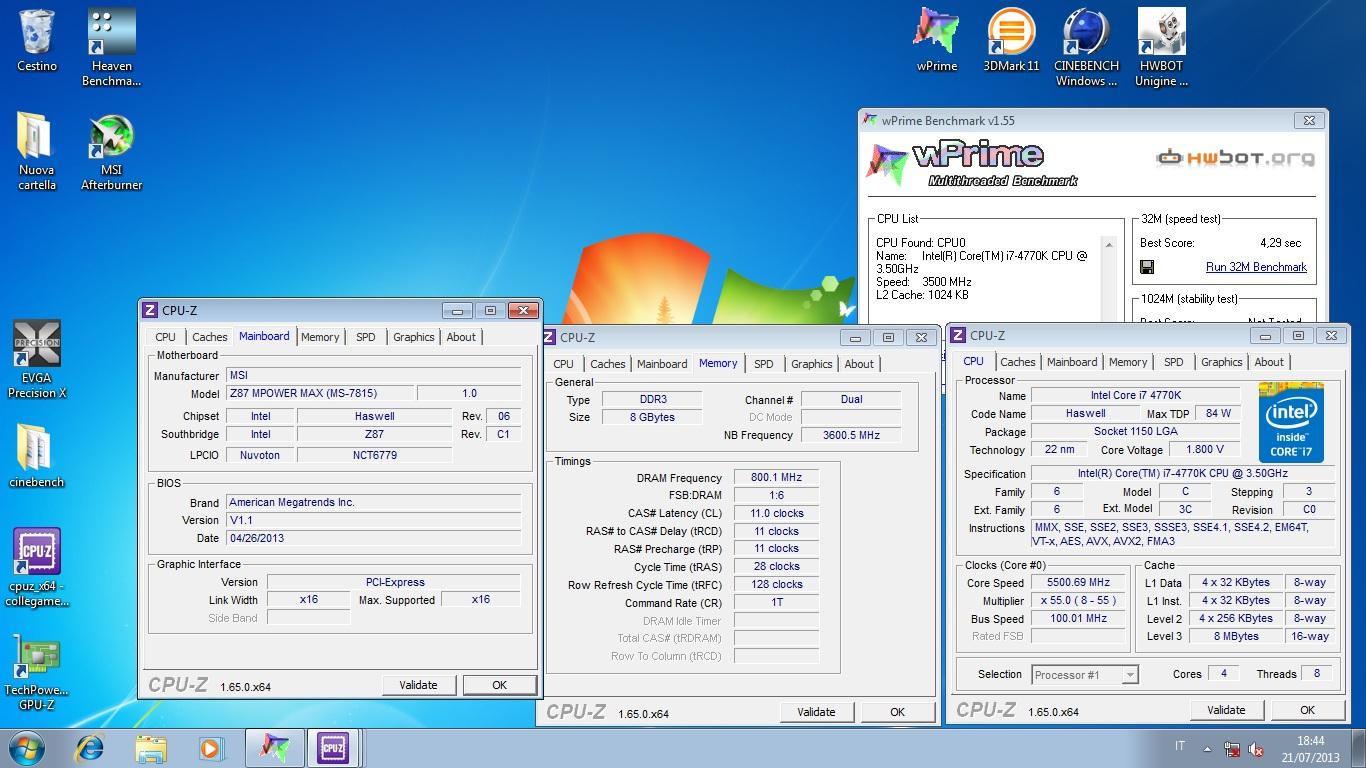Image resolution: width=1366 pixels, height=768 pixels.
Task: Click Validate in Mainboard CPU-Z window
Action: point(418,685)
